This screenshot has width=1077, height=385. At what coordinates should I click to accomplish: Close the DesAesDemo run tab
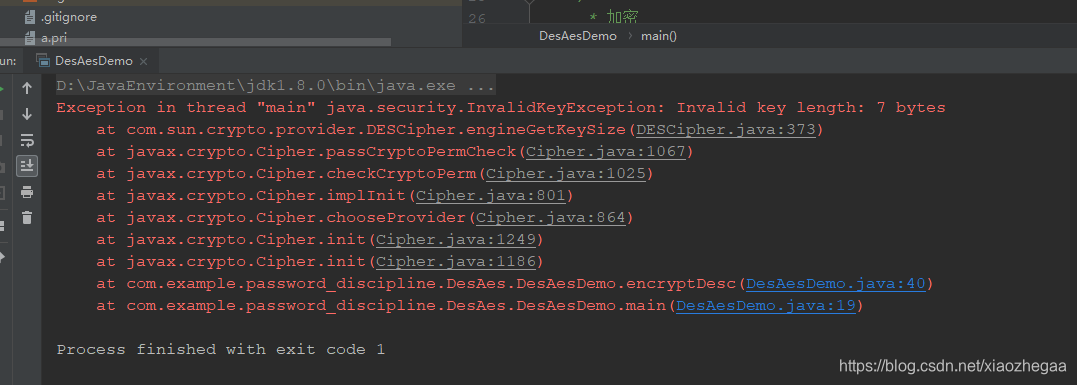(144, 61)
